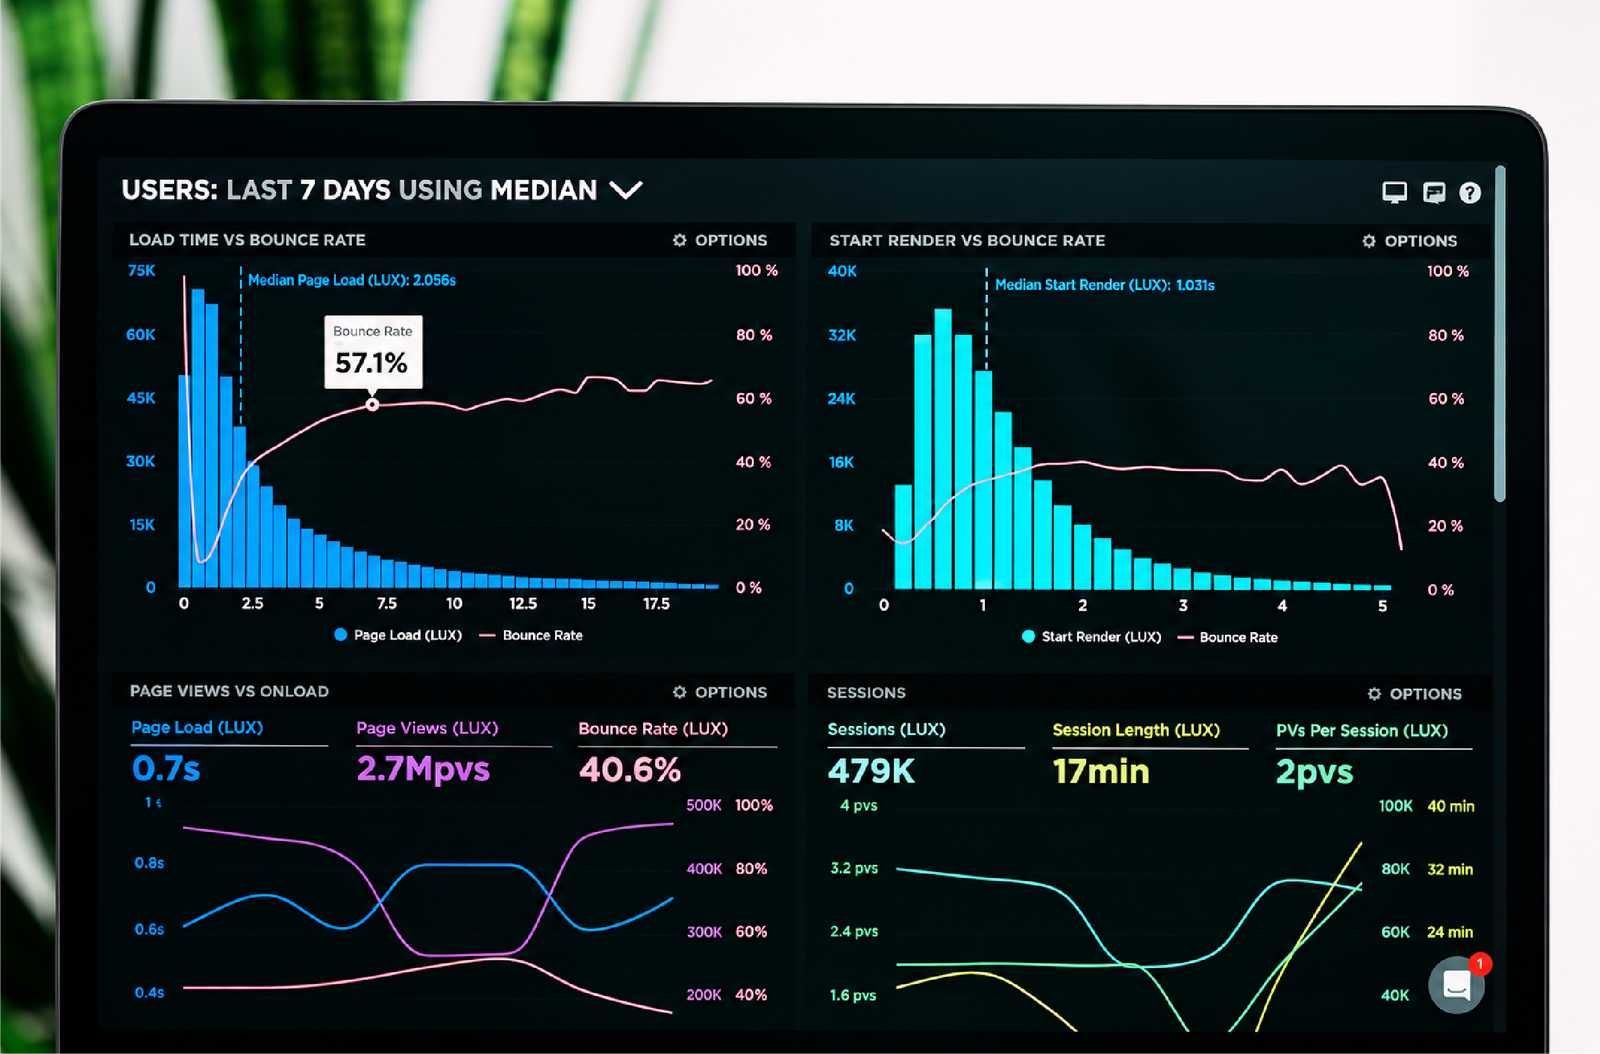Click the dashboard vertical scrollbar

[1499, 333]
